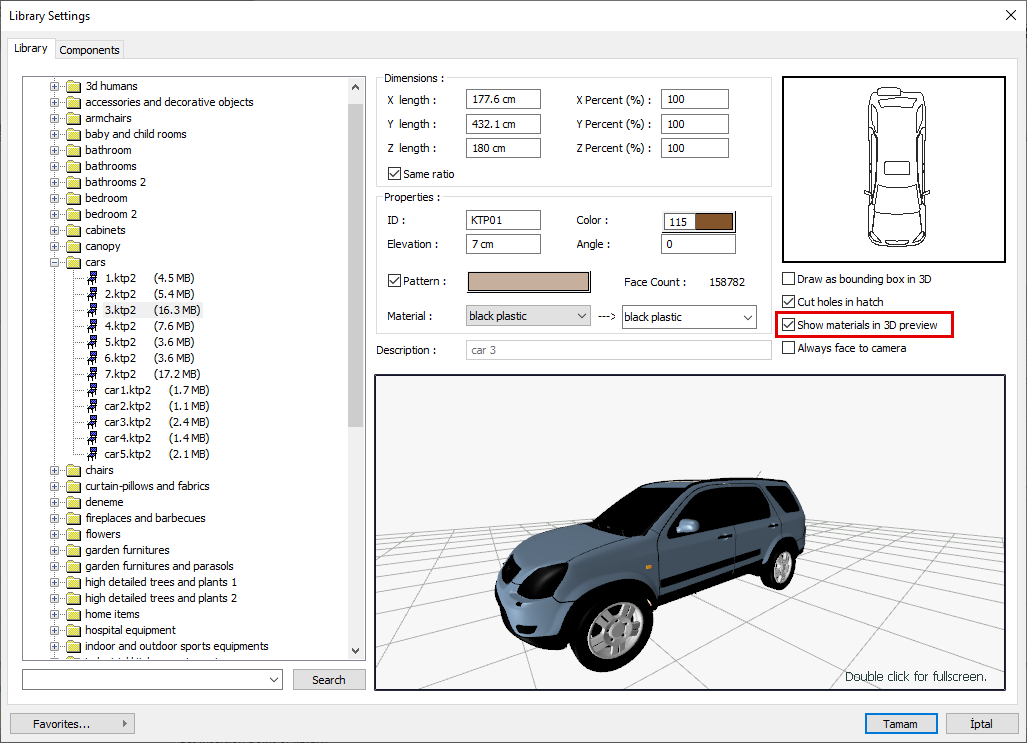
Task: Click the car1.ktp2 model icon
Action: [93, 390]
